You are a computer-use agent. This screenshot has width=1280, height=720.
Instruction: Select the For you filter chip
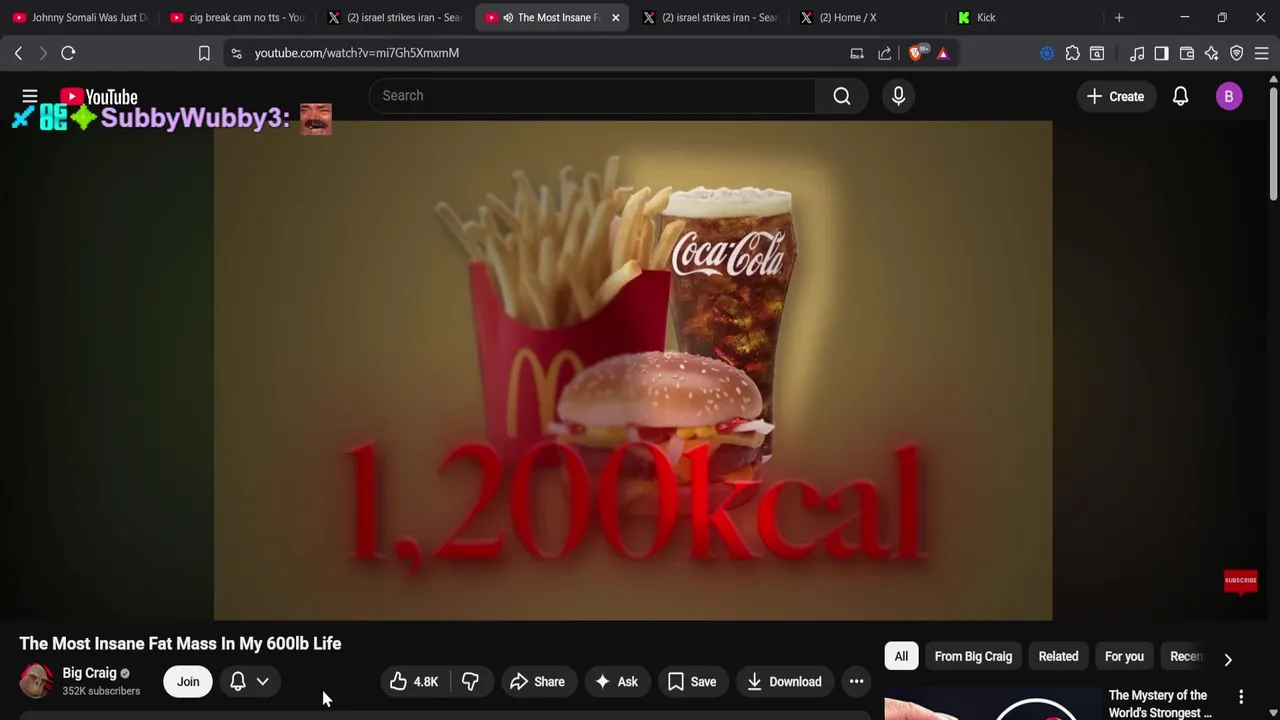1124,657
